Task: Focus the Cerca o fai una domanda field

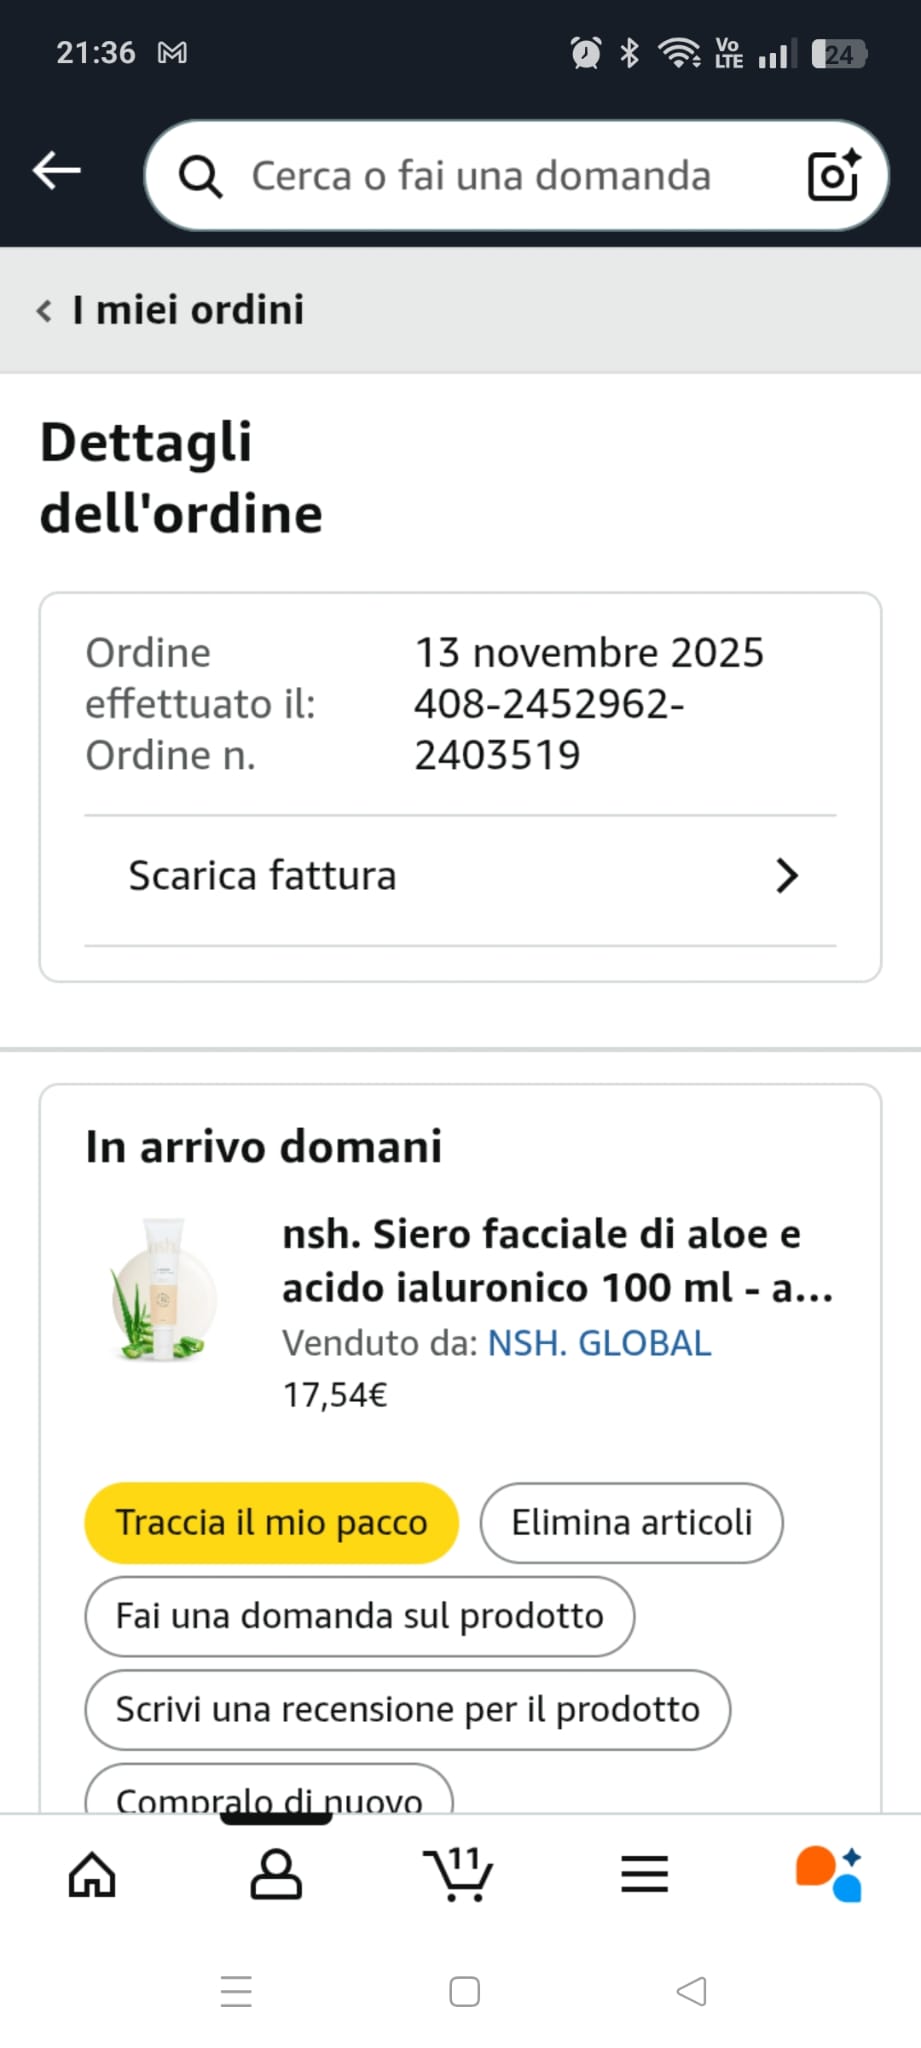Action: [x=481, y=176]
